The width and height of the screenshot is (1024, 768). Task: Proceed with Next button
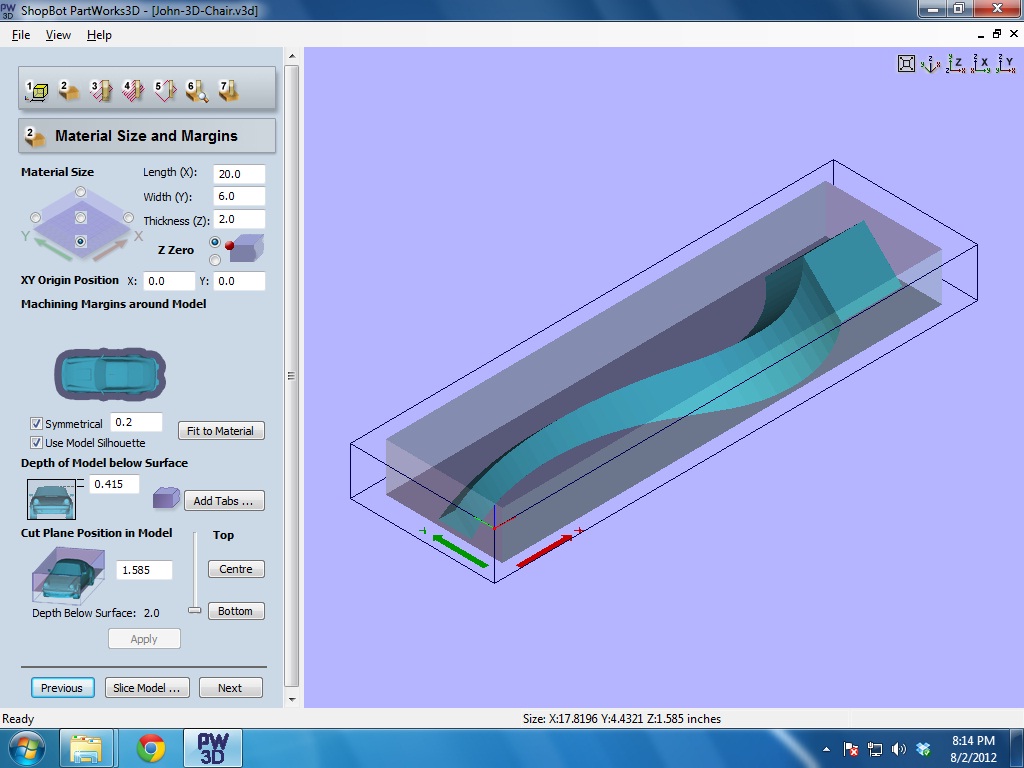(231, 688)
